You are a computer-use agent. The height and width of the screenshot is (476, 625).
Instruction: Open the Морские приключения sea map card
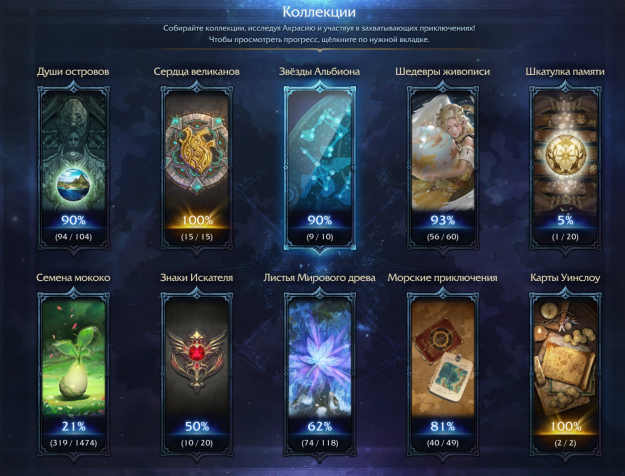tap(442, 374)
